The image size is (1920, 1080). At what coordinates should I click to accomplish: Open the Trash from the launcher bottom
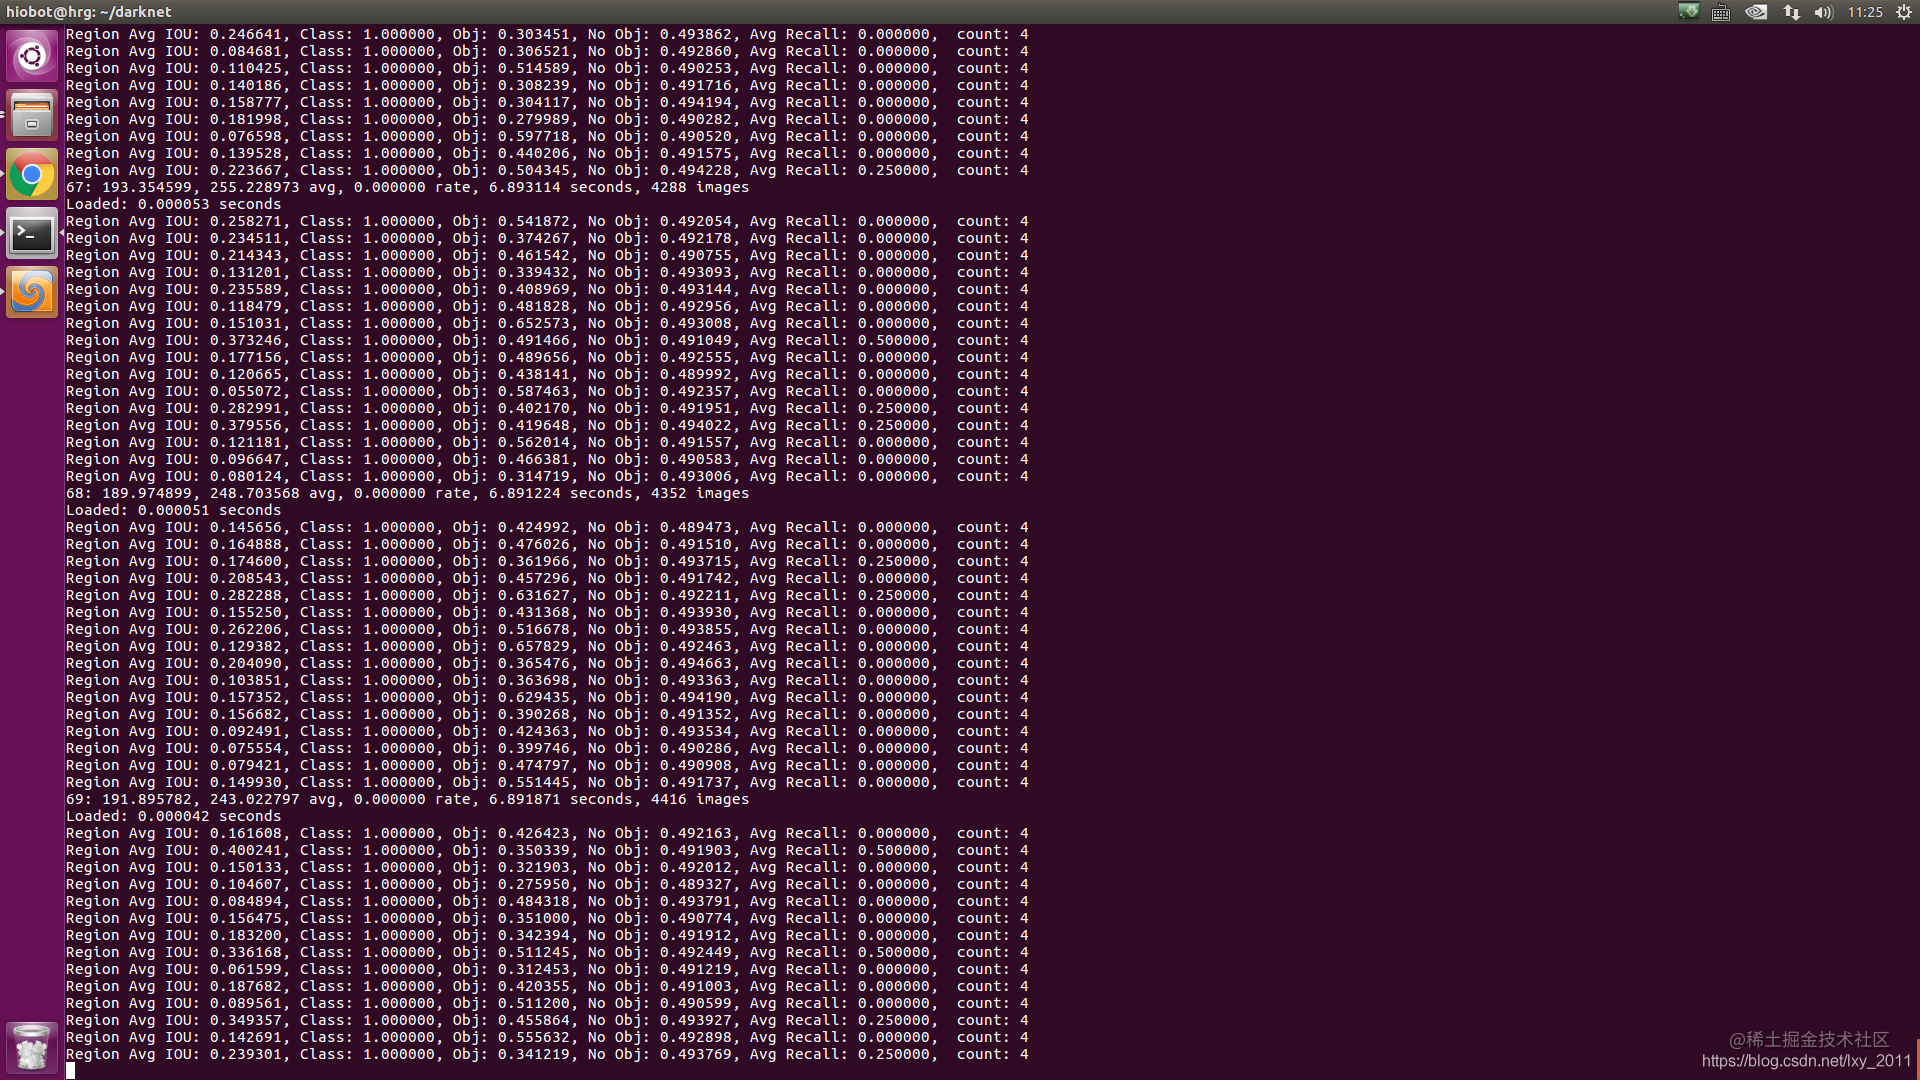coord(32,1048)
